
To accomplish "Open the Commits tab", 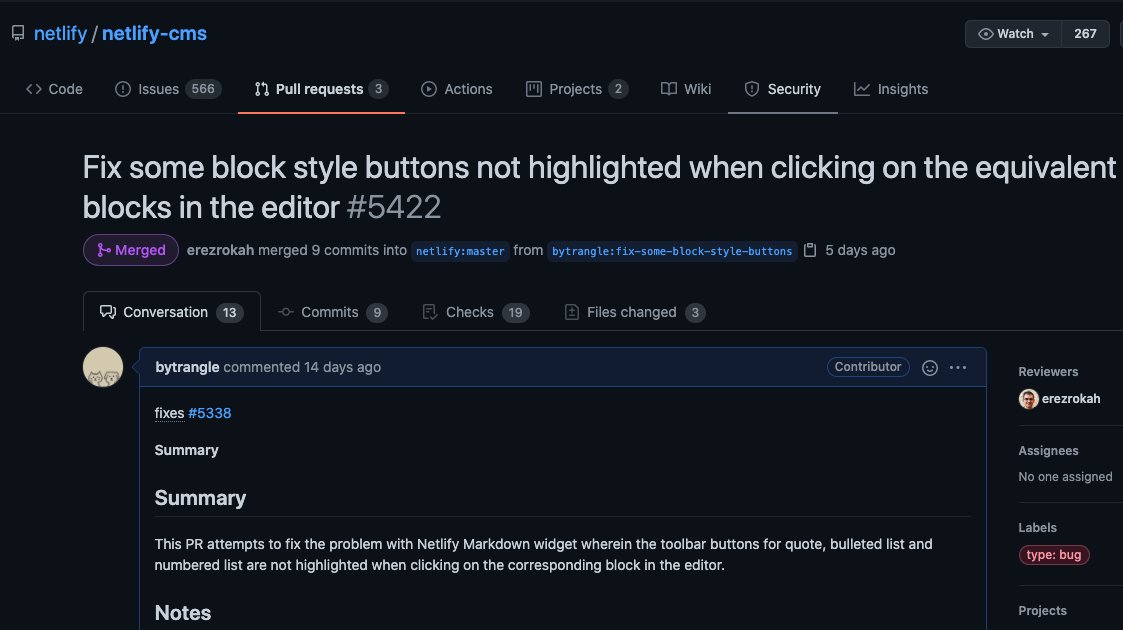I will pos(332,312).
